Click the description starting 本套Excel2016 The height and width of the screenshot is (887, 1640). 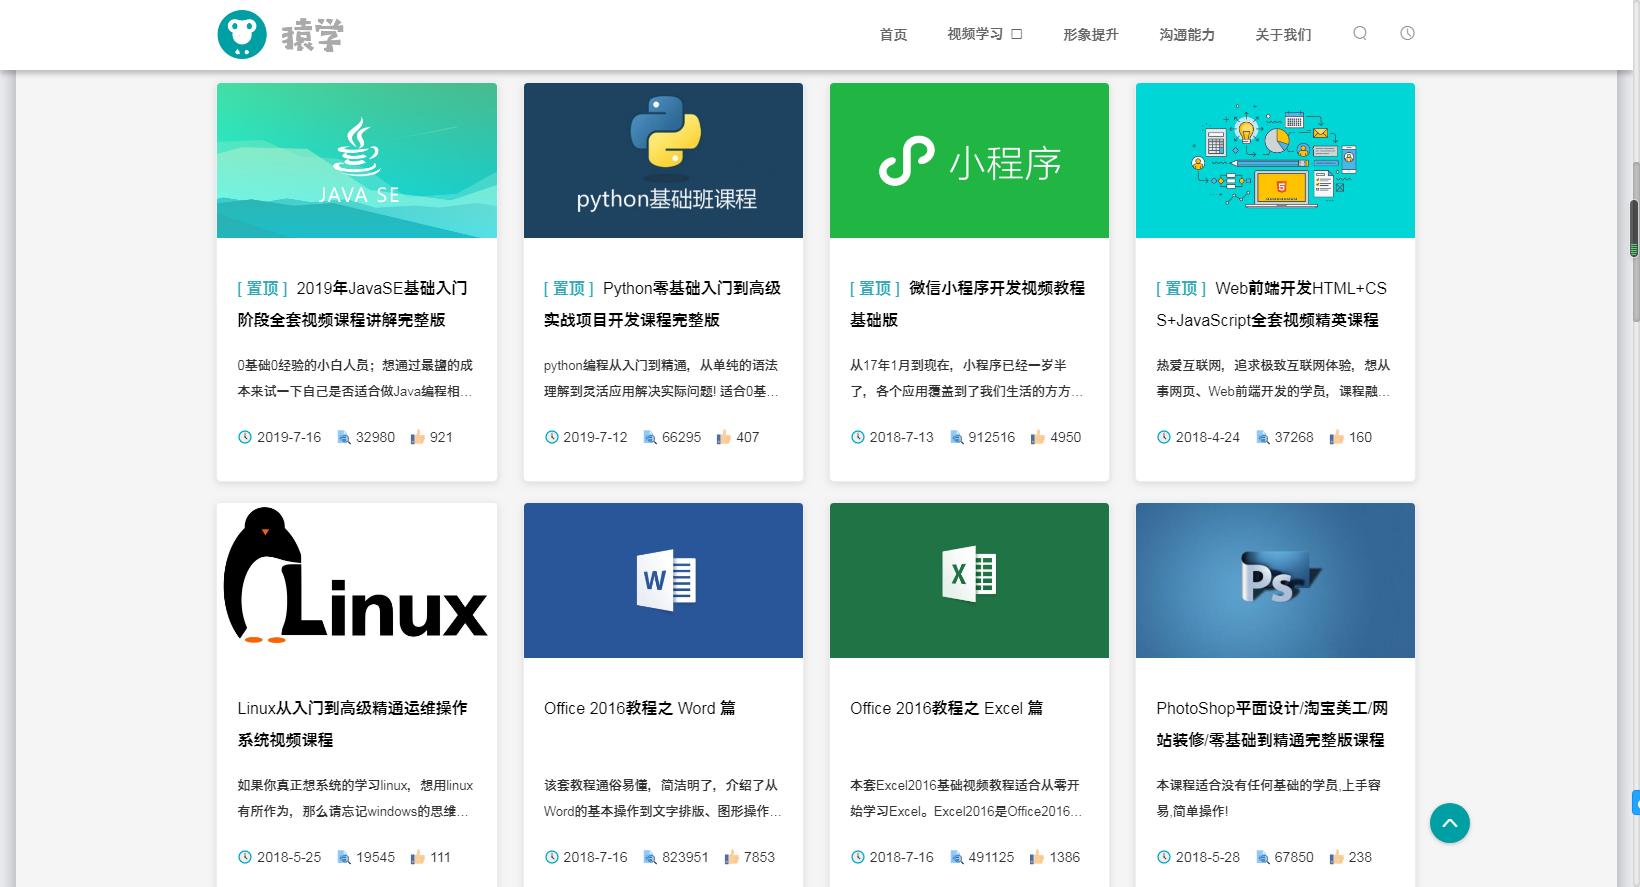click(x=966, y=798)
